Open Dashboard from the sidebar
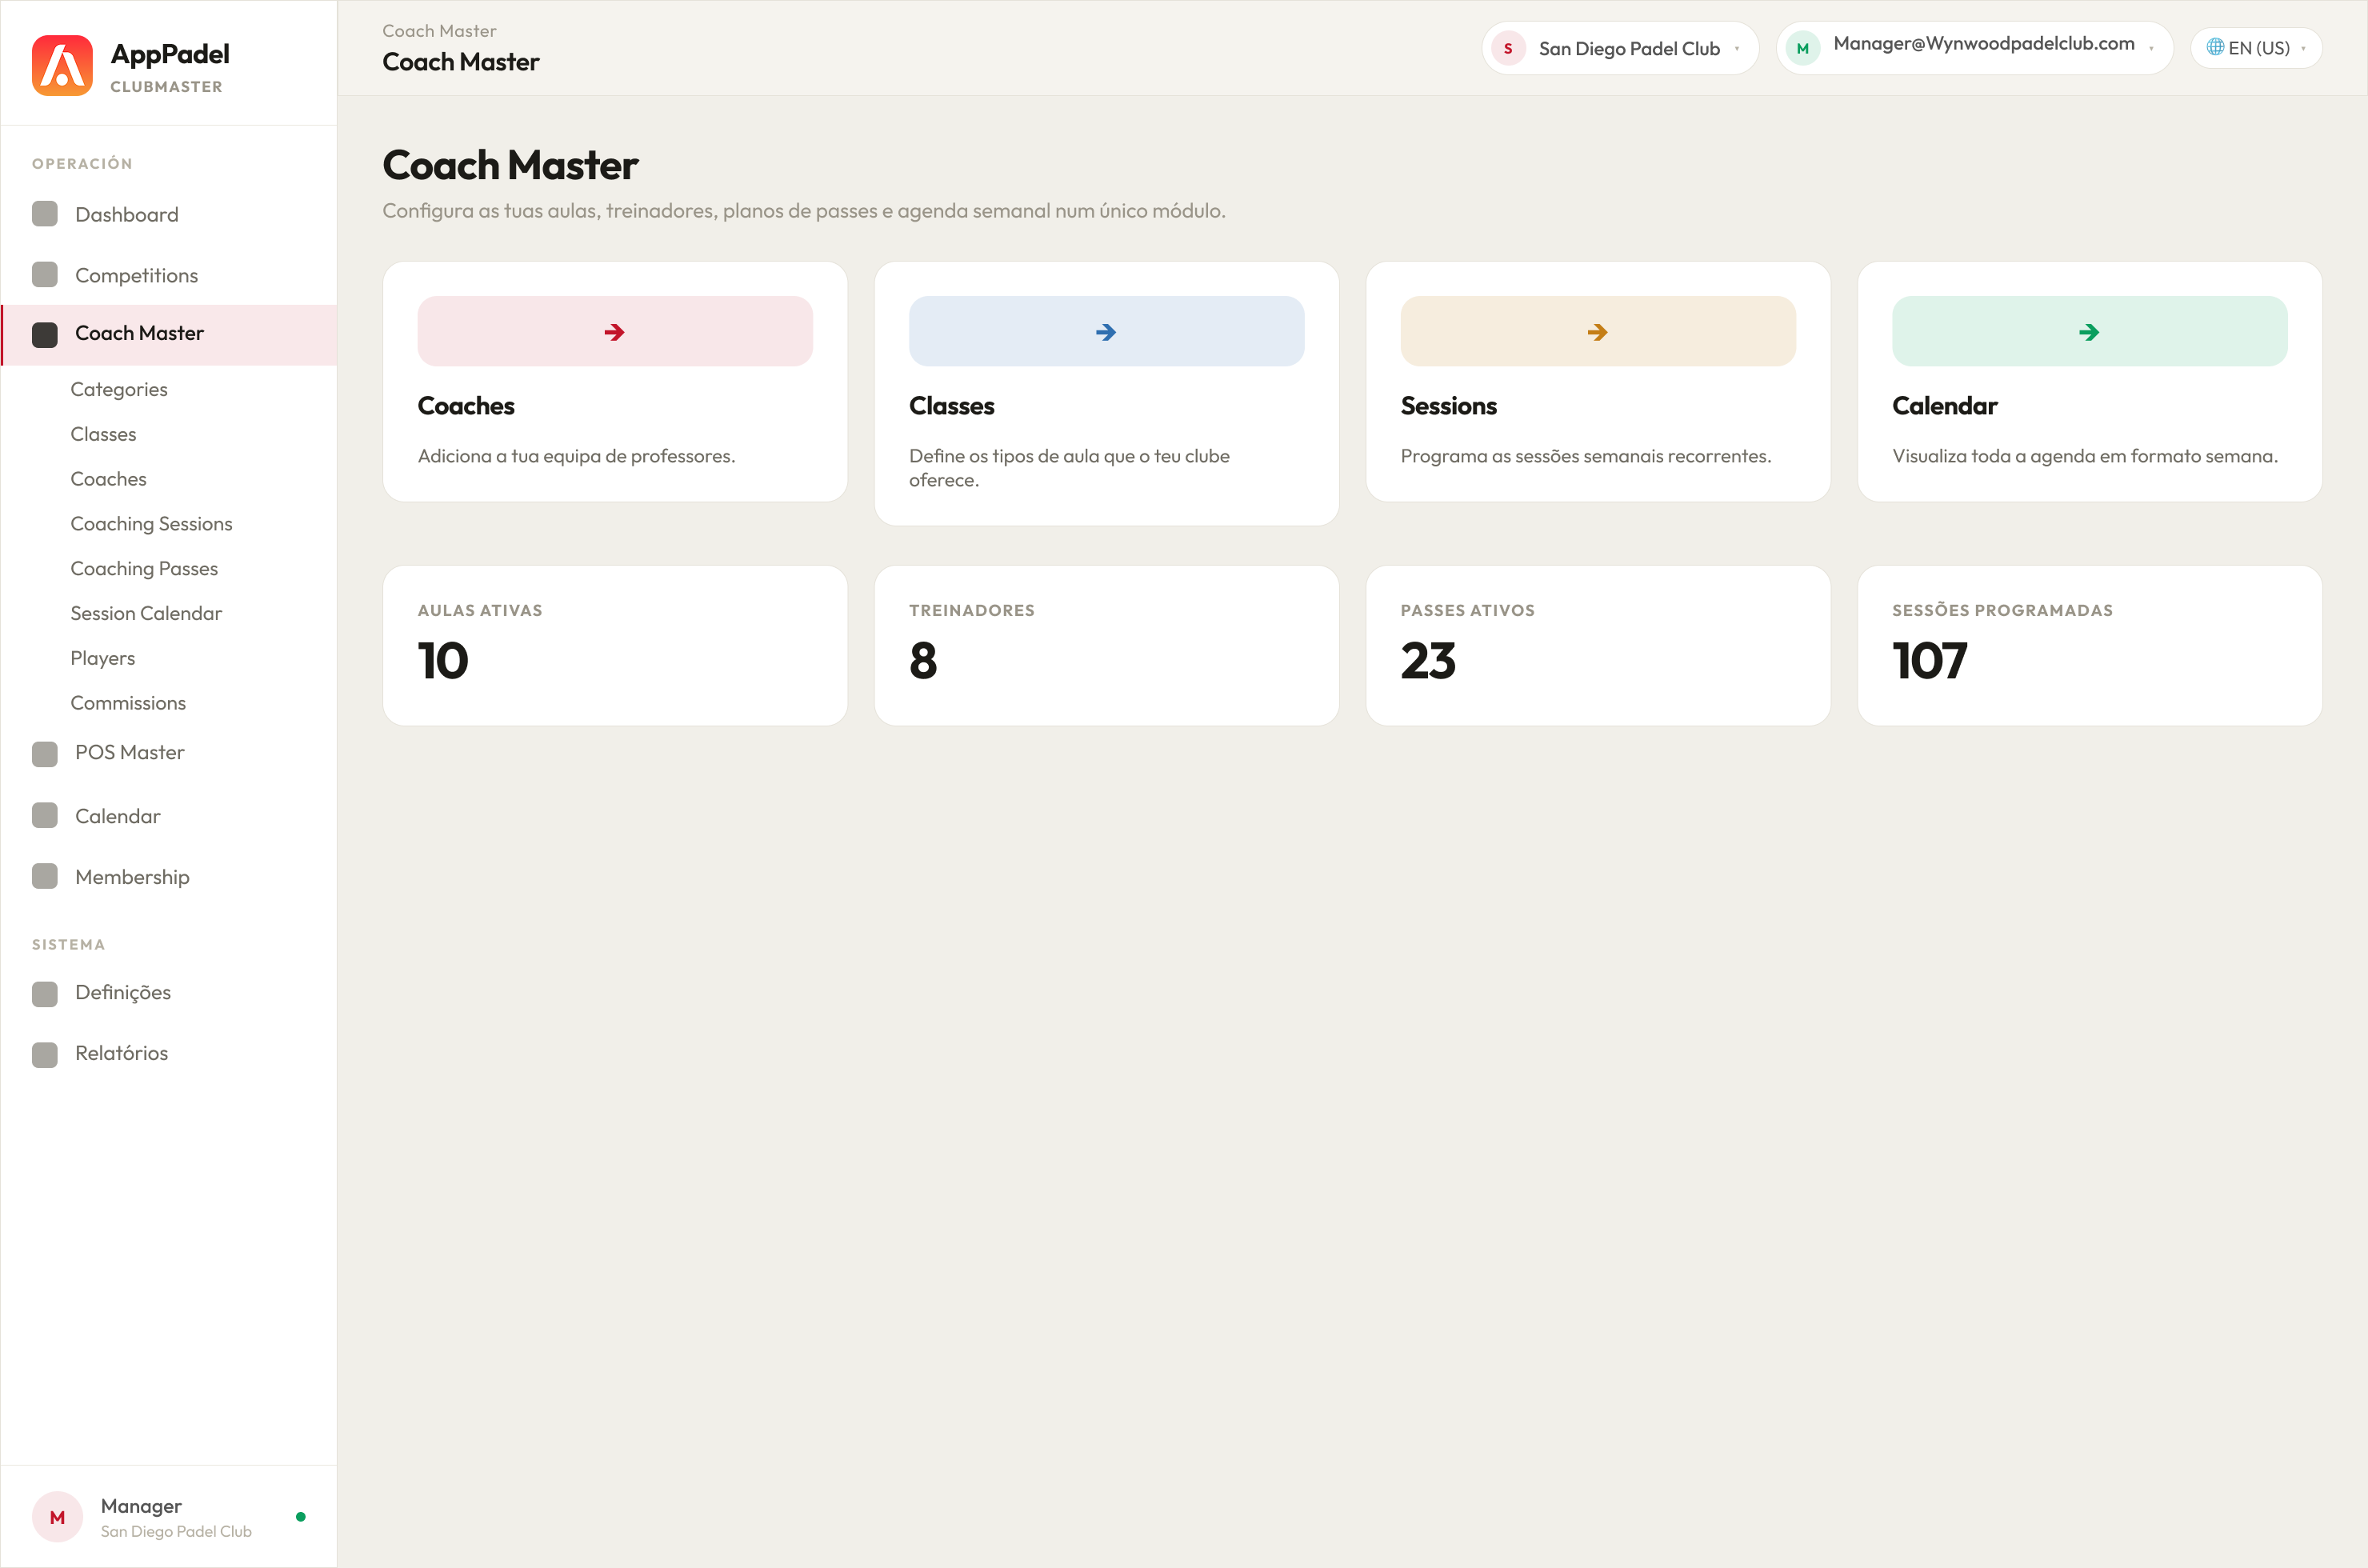Screen dimensions: 2368x1568 pyautogui.click(x=169, y=214)
